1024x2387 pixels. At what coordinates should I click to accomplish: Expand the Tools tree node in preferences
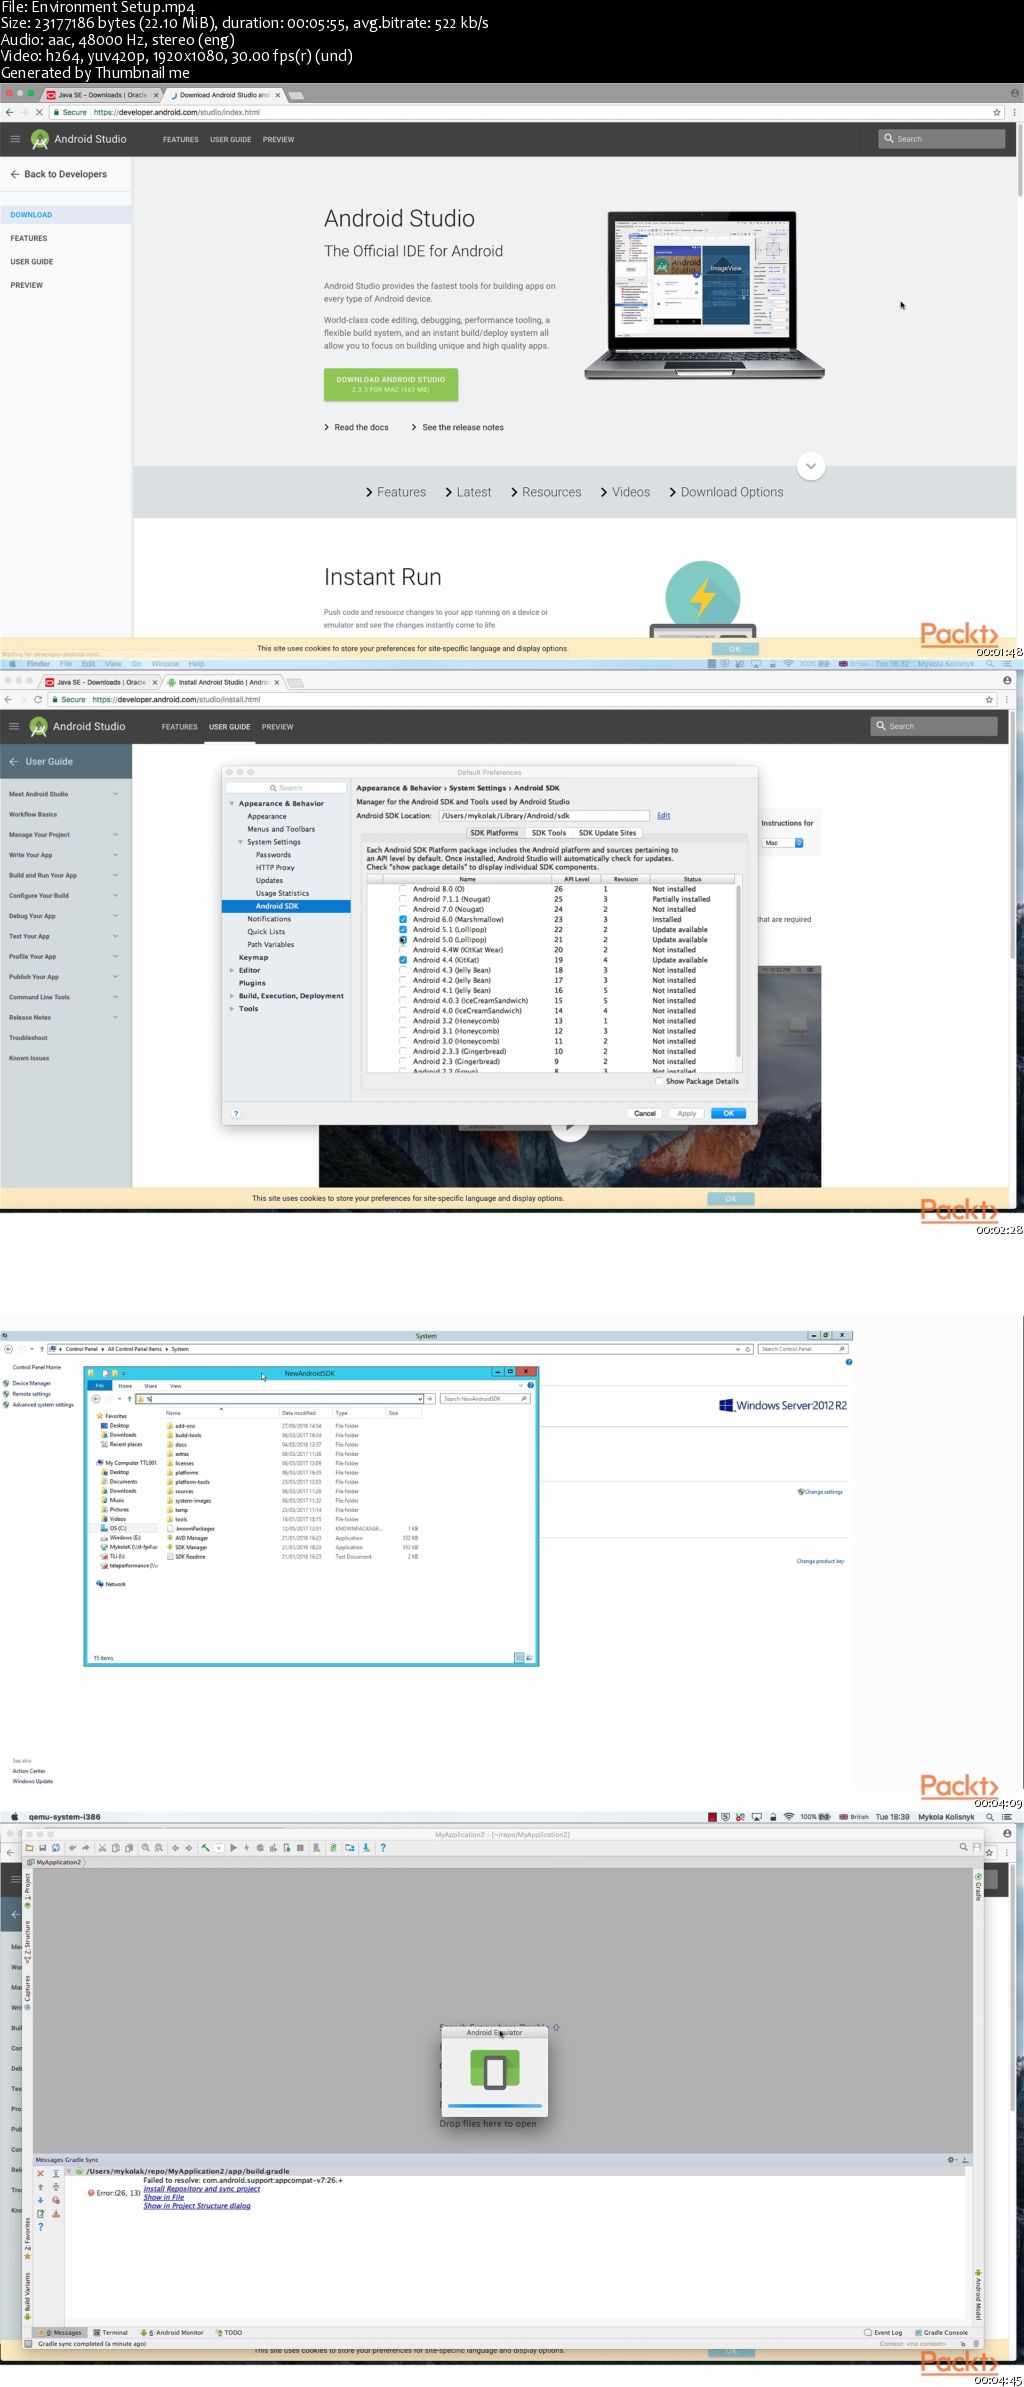(232, 1009)
